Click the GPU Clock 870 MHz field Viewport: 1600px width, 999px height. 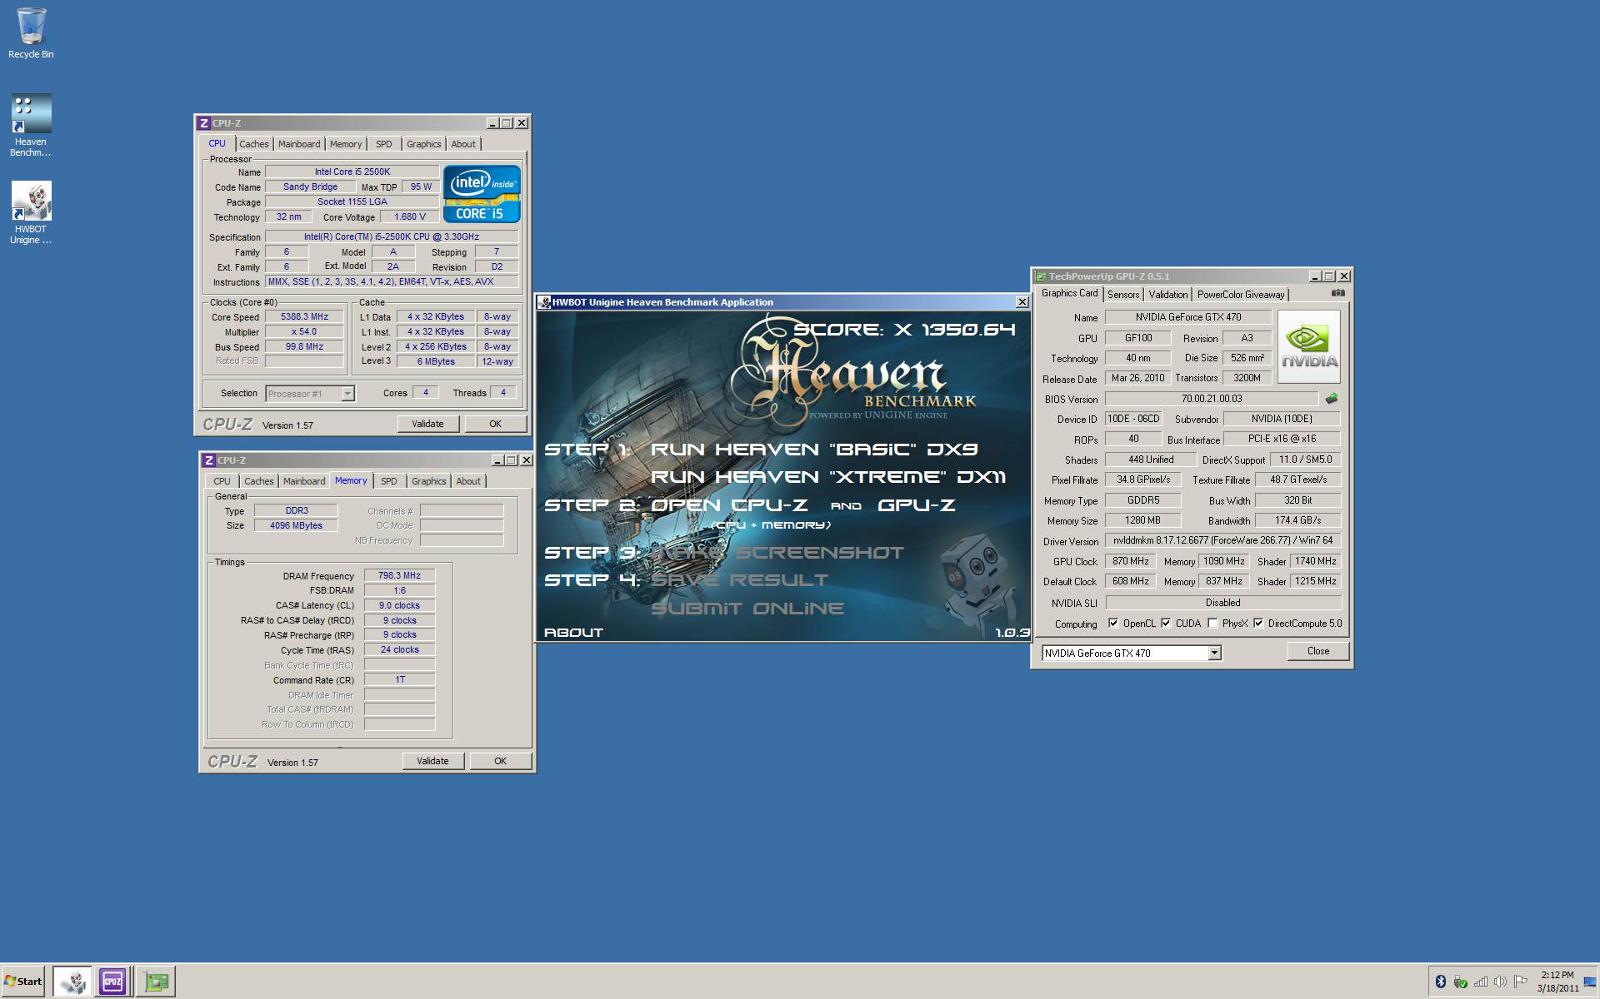tap(1130, 561)
